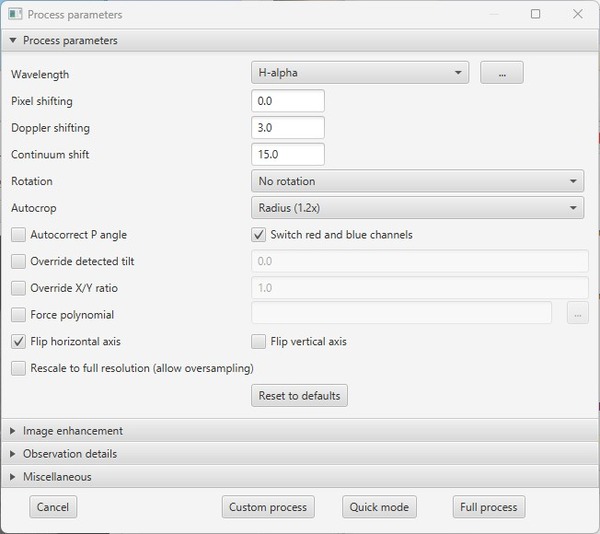Click the Force polynomial text field

(x=401, y=313)
